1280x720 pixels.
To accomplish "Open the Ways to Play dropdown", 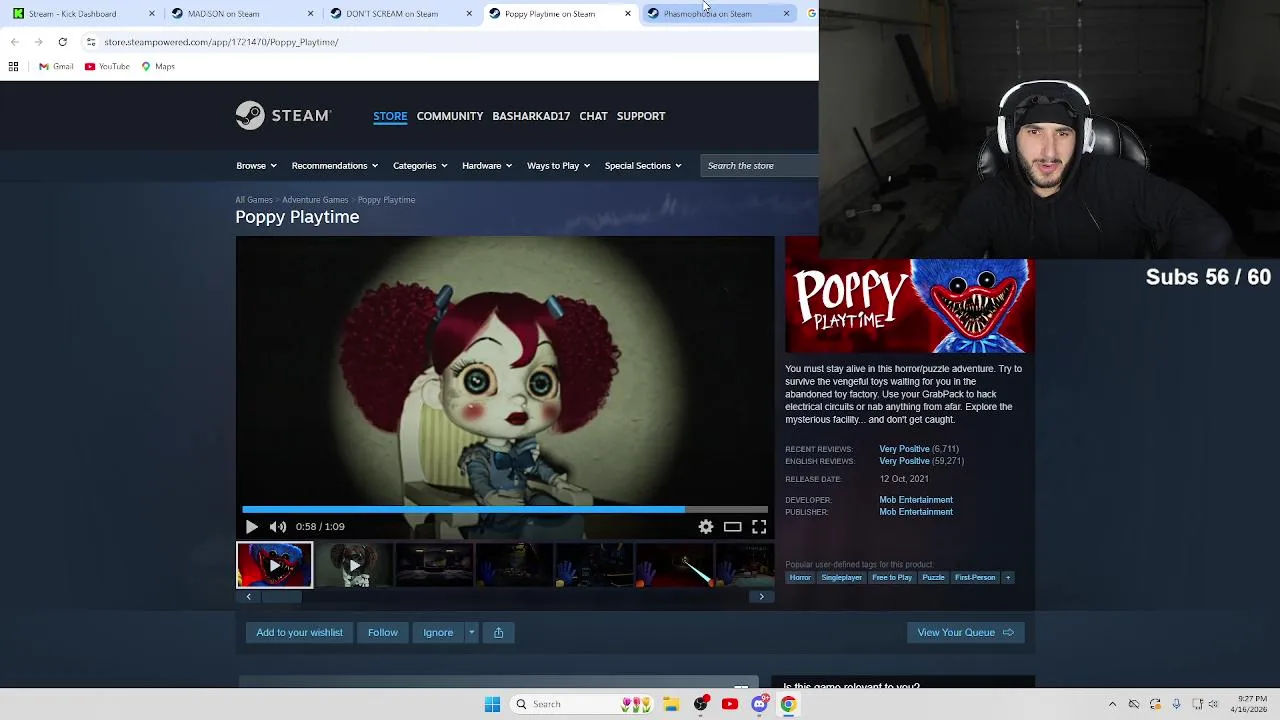I will [558, 166].
